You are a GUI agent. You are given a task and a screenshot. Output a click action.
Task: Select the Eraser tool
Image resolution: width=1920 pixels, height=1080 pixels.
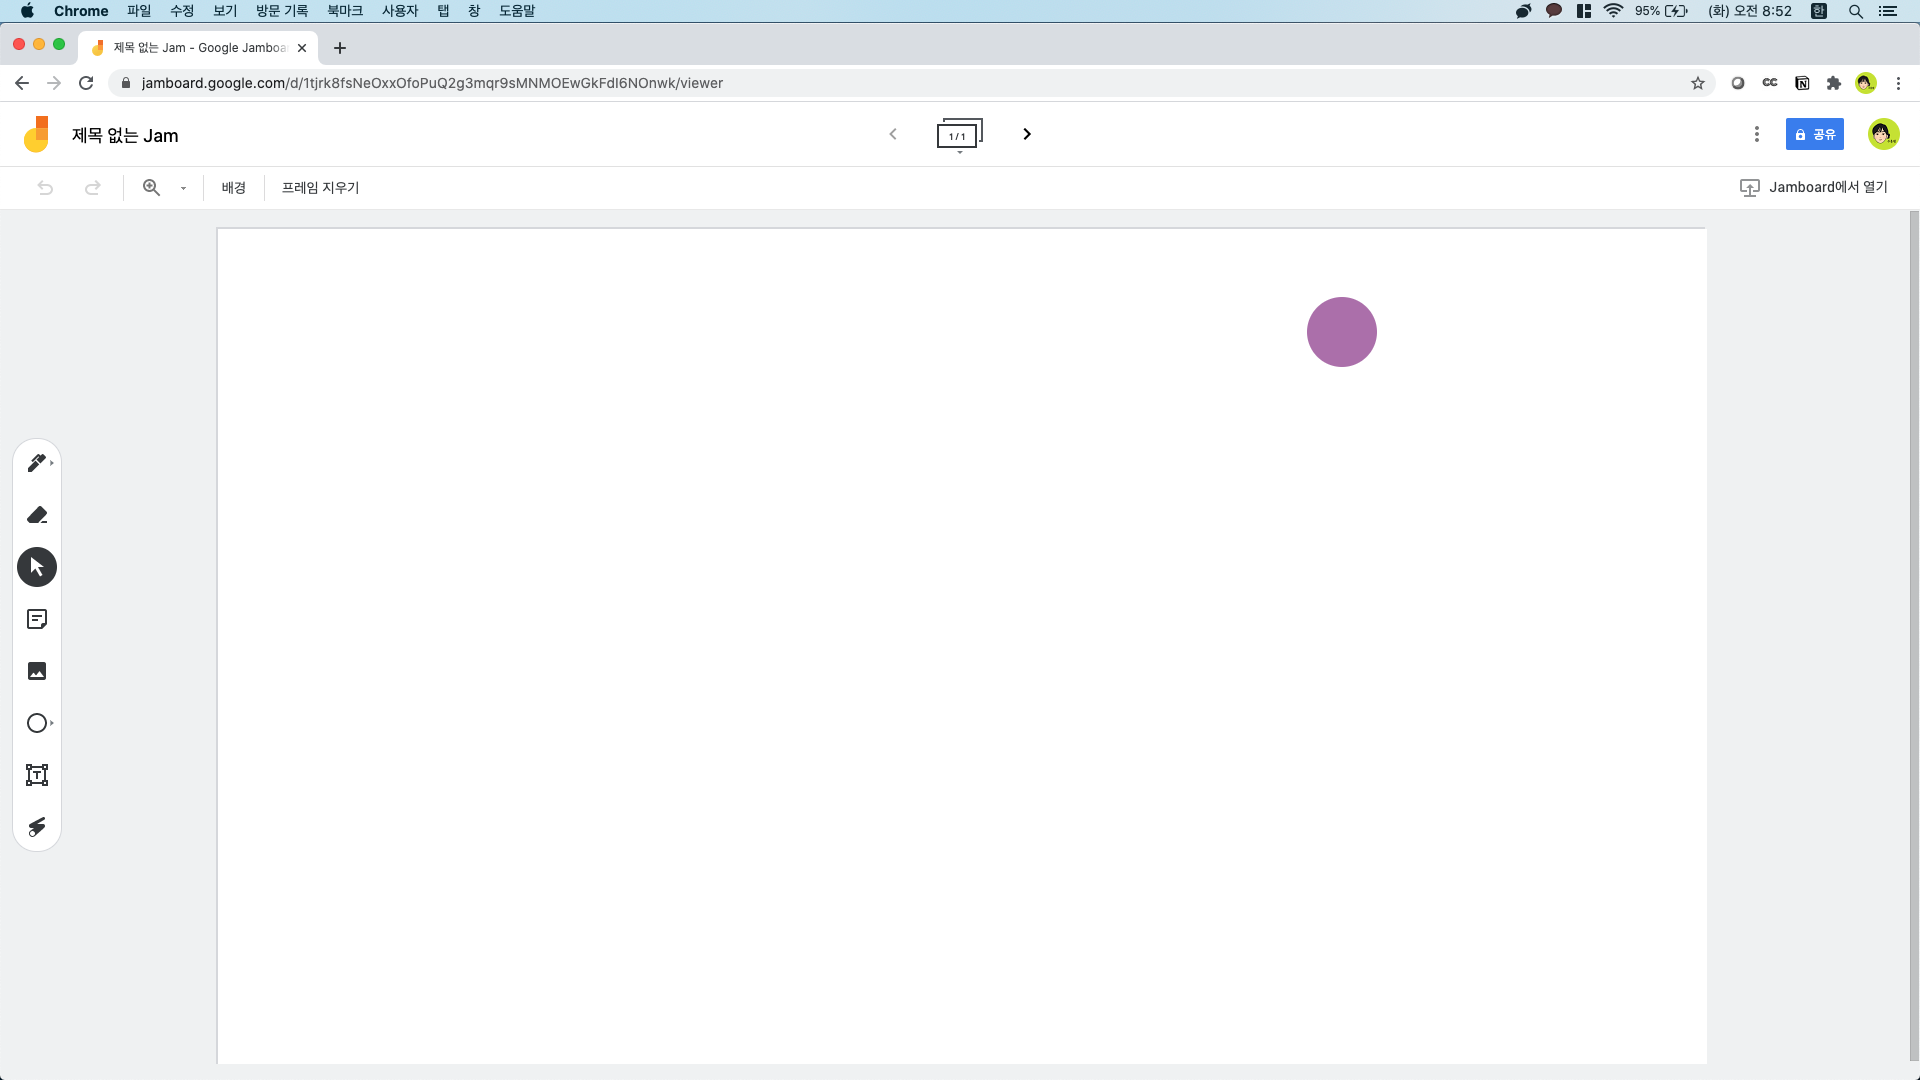[37, 515]
